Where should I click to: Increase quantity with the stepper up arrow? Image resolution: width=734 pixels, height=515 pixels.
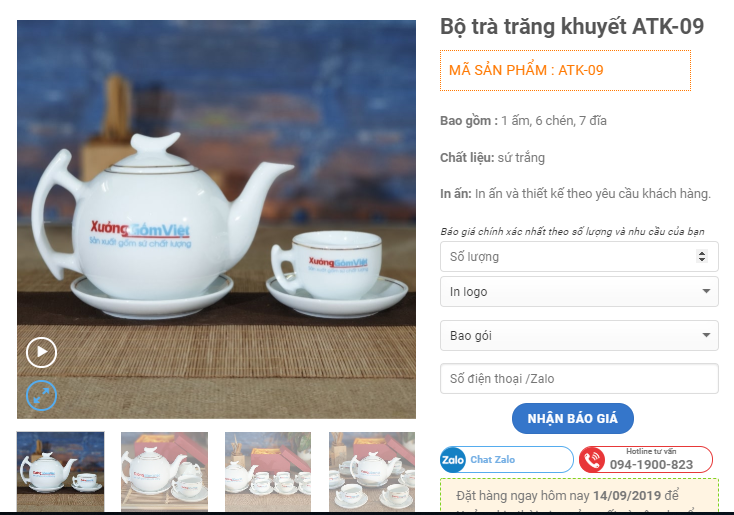[x=702, y=253]
